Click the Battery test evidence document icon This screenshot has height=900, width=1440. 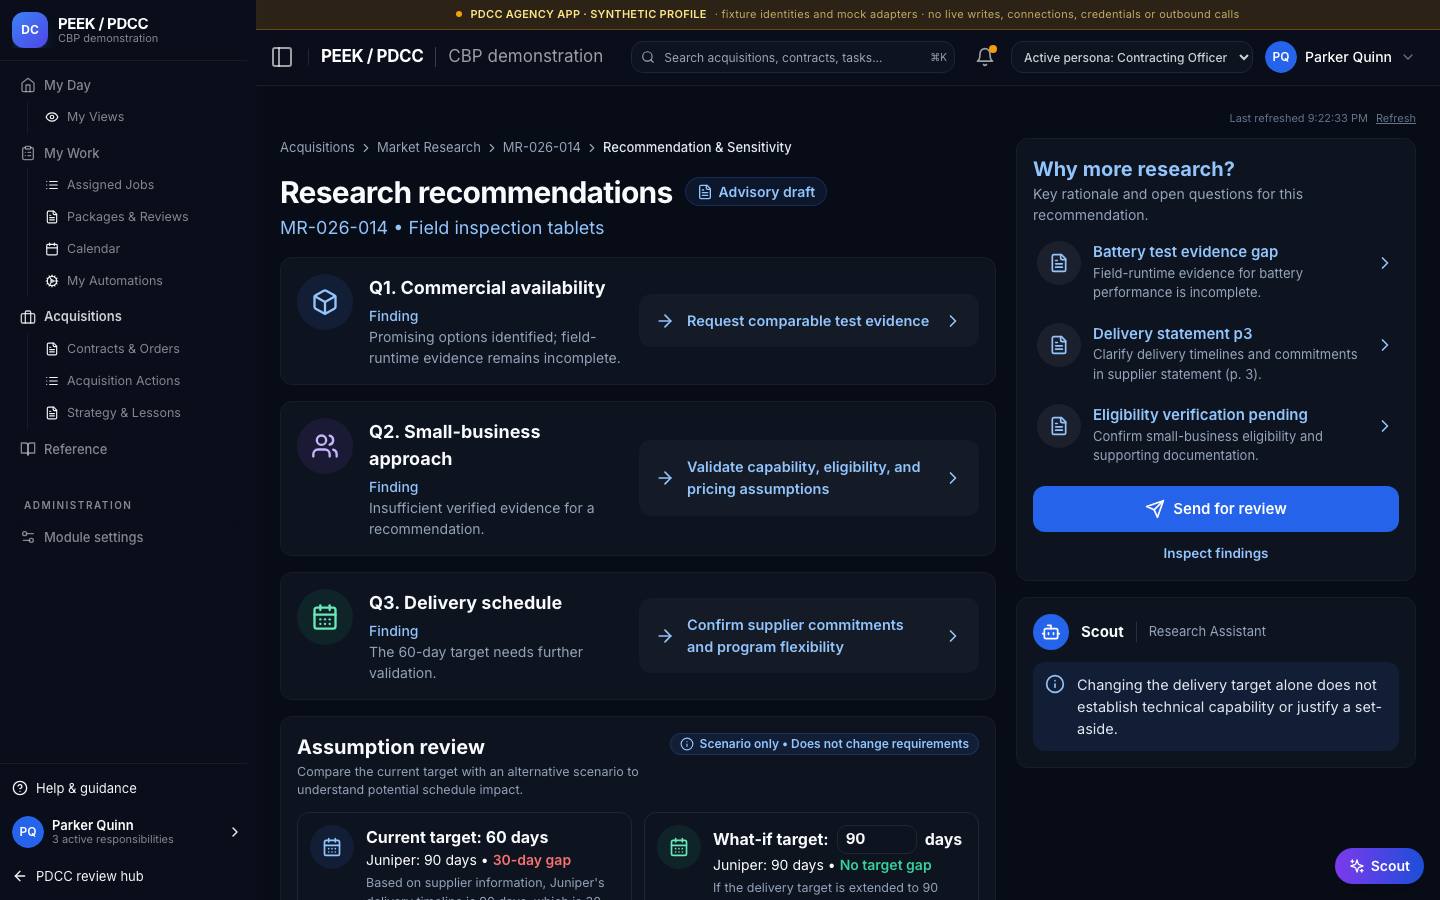[1059, 263]
